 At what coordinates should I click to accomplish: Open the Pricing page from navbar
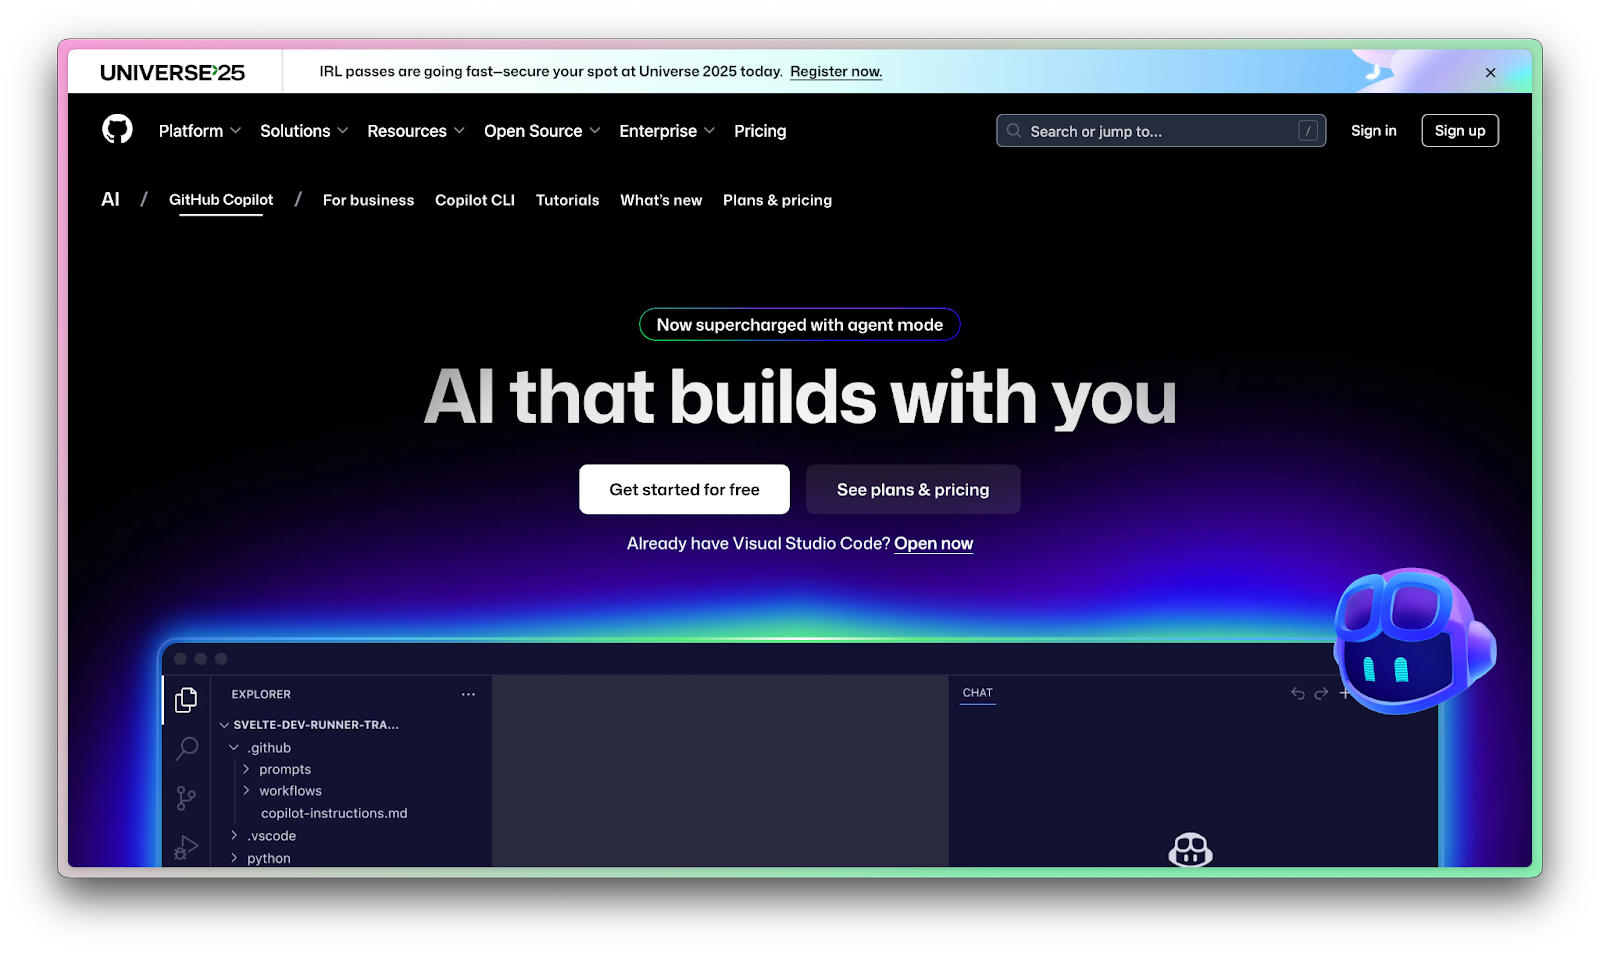760,131
